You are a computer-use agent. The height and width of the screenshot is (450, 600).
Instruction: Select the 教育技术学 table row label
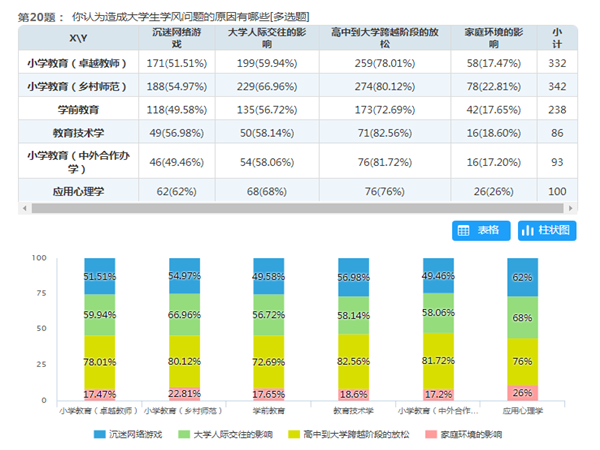pyautogui.click(x=77, y=132)
